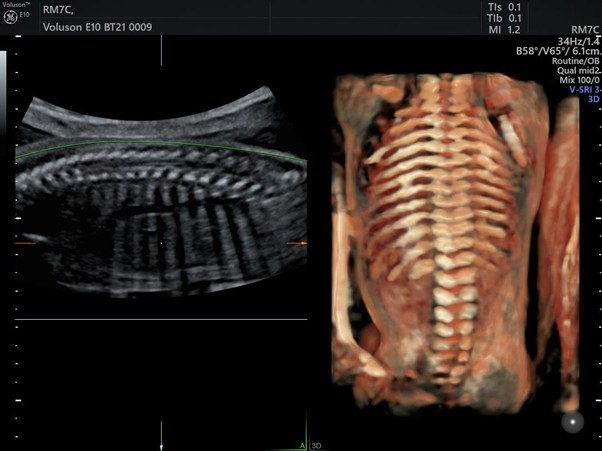Toggle the 3D indicator beside the A marker

point(316,445)
